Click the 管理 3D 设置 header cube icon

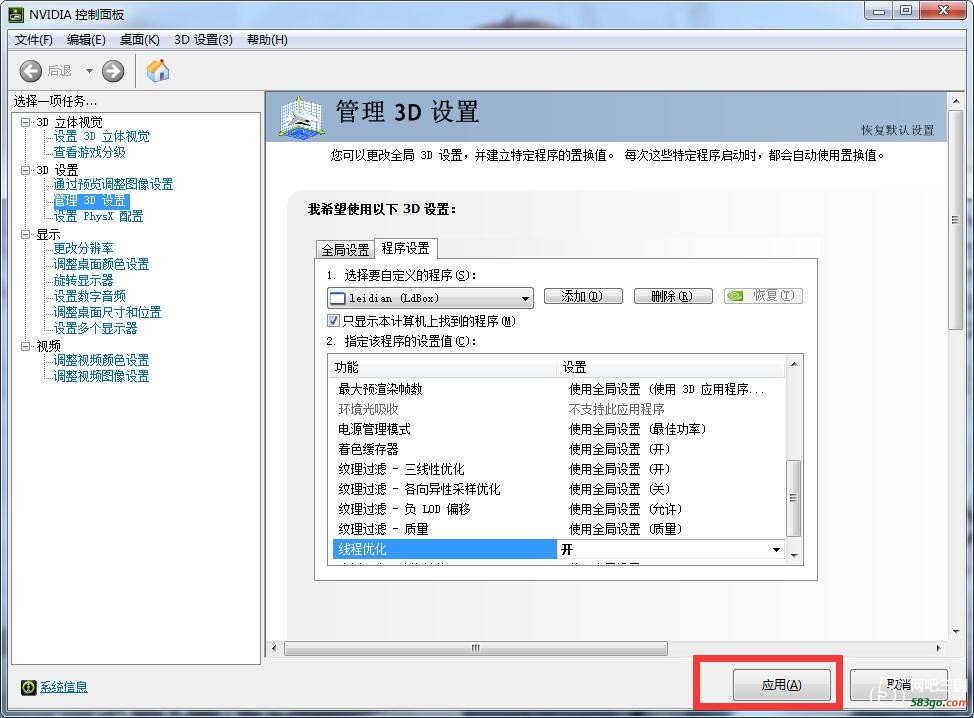(x=301, y=116)
